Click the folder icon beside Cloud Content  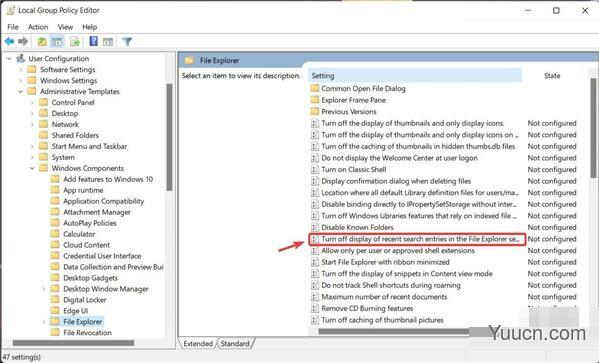click(x=55, y=245)
